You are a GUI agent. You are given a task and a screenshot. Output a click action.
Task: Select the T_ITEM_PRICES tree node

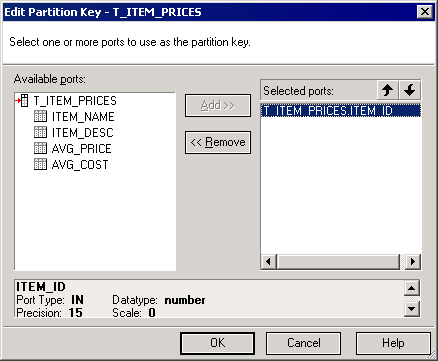(75, 101)
